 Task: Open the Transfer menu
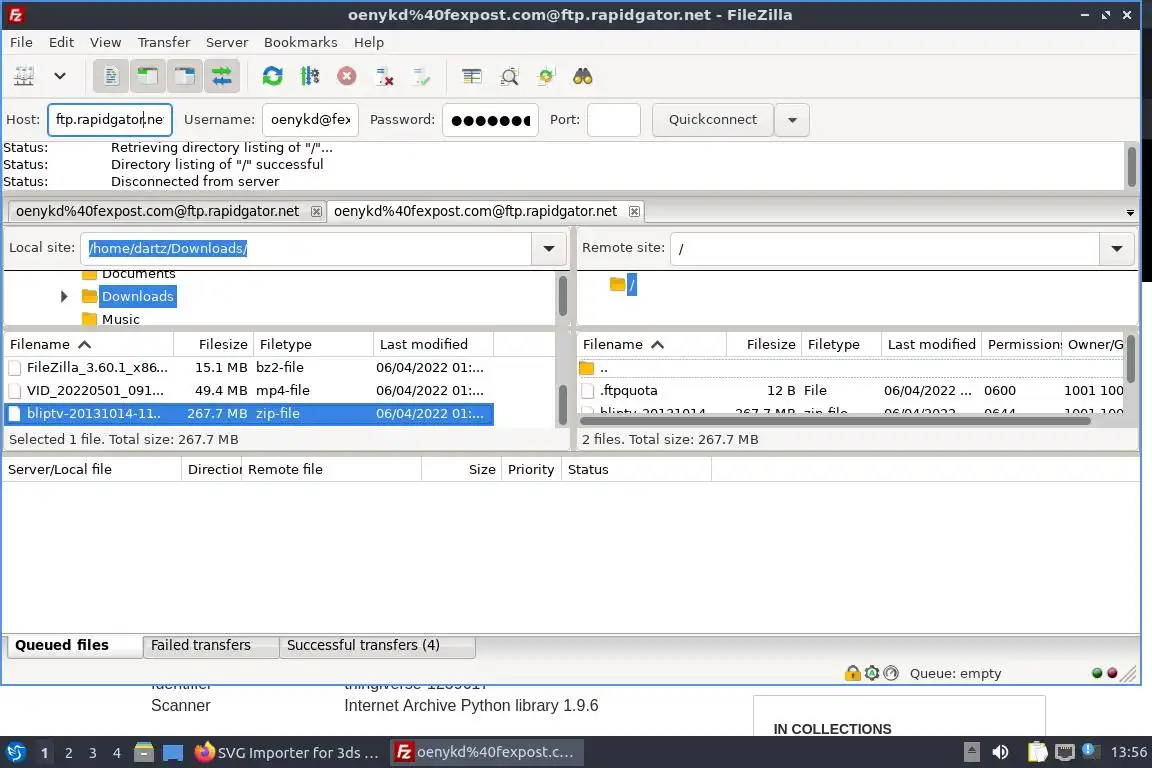tap(164, 42)
